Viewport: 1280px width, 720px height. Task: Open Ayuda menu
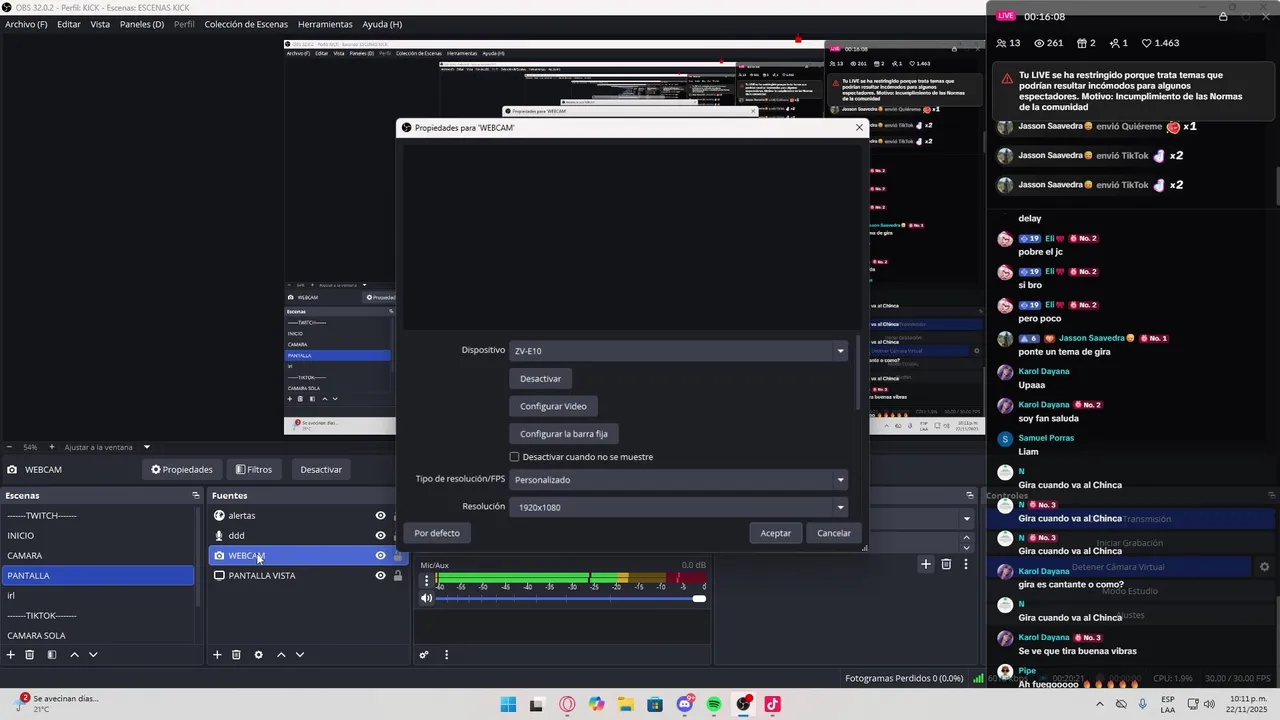click(382, 24)
